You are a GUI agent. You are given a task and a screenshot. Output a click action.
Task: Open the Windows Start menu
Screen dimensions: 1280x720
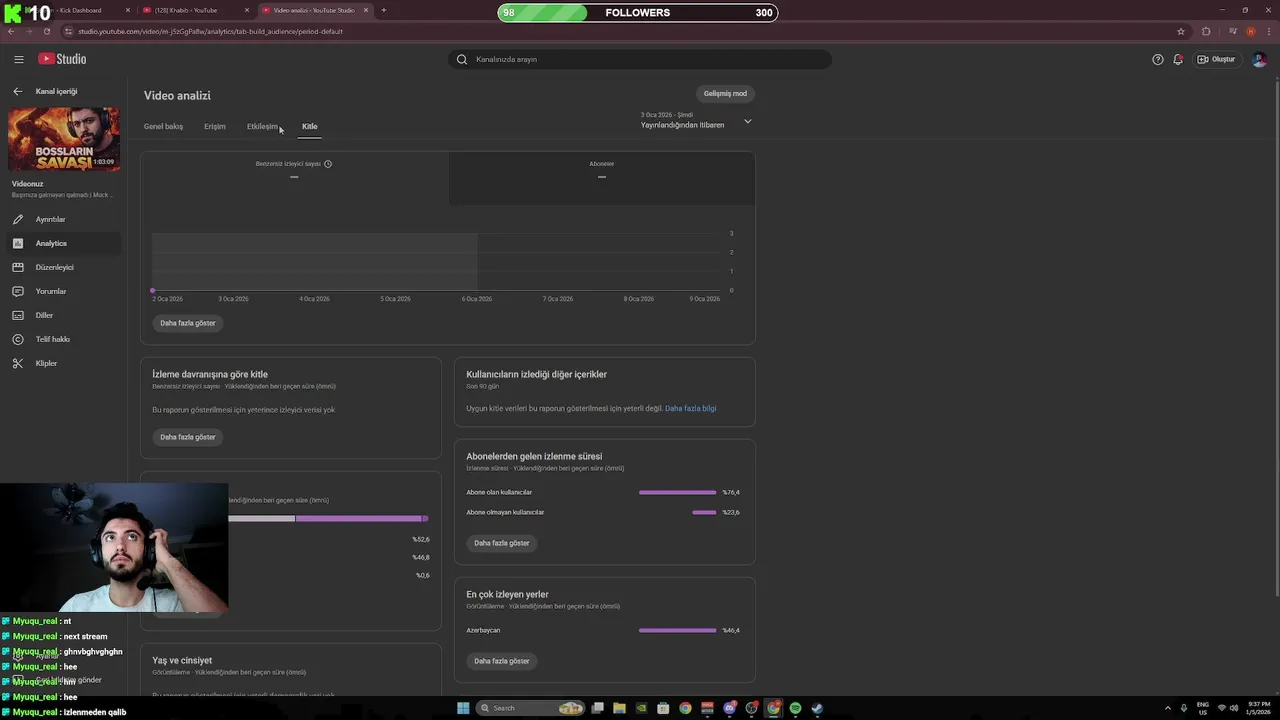463,708
